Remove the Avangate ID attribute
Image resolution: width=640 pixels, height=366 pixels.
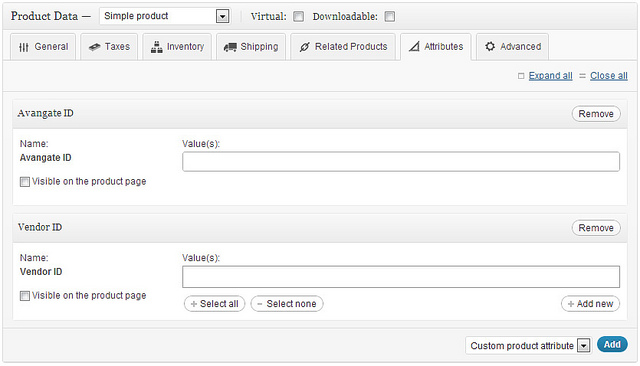click(596, 114)
